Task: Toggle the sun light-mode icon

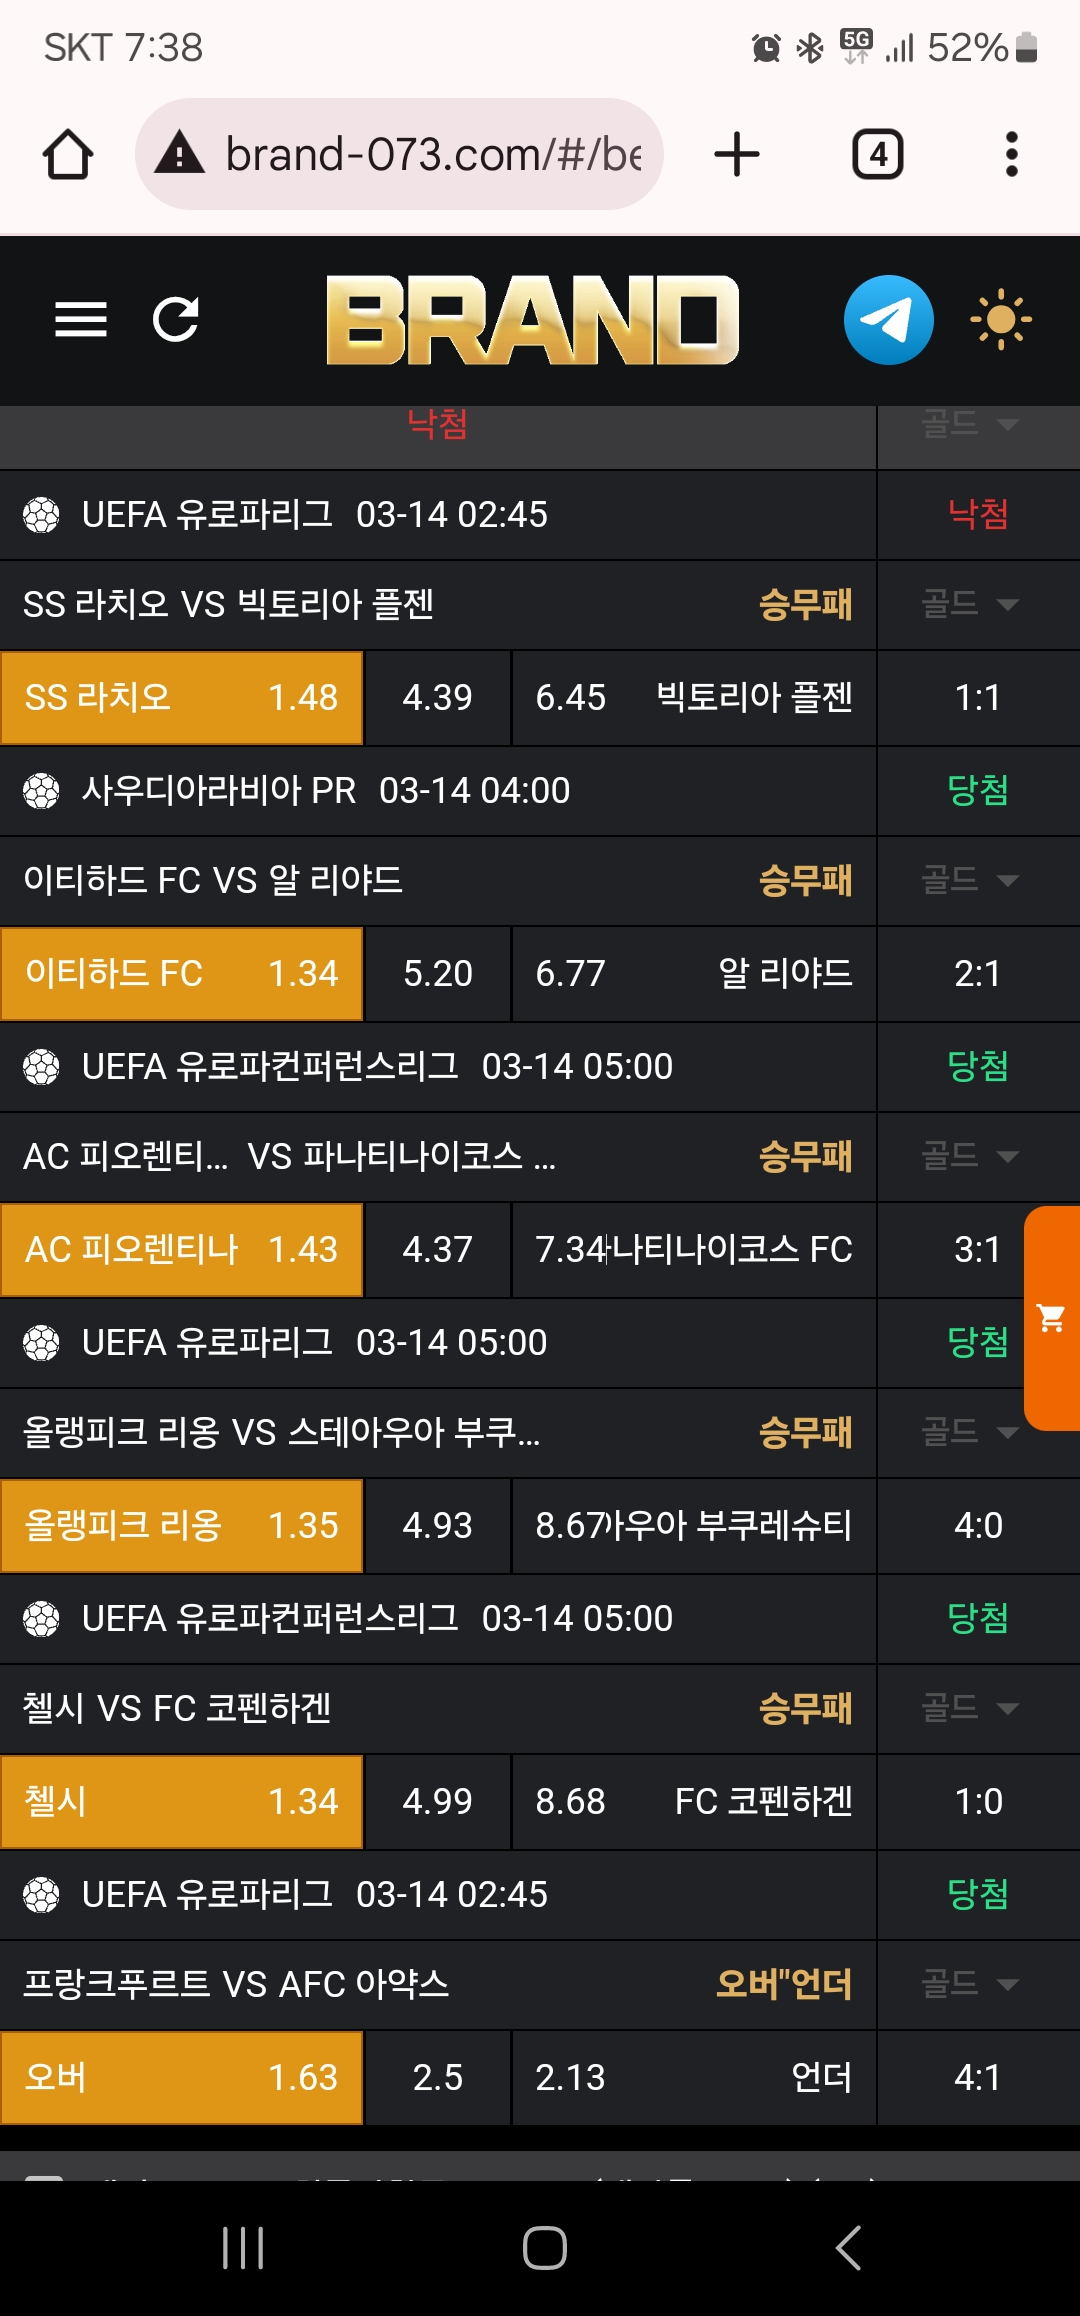Action: [x=1000, y=320]
